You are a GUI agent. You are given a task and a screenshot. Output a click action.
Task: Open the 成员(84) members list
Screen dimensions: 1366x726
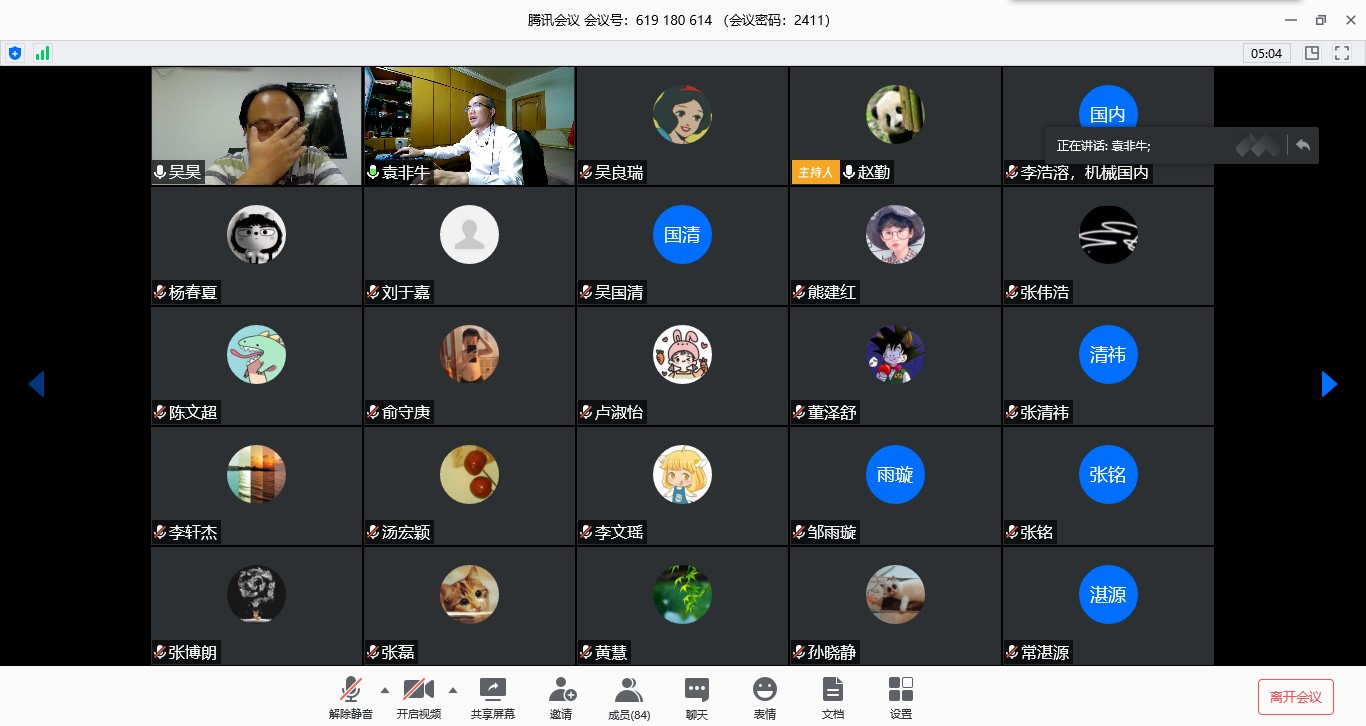[629, 698]
